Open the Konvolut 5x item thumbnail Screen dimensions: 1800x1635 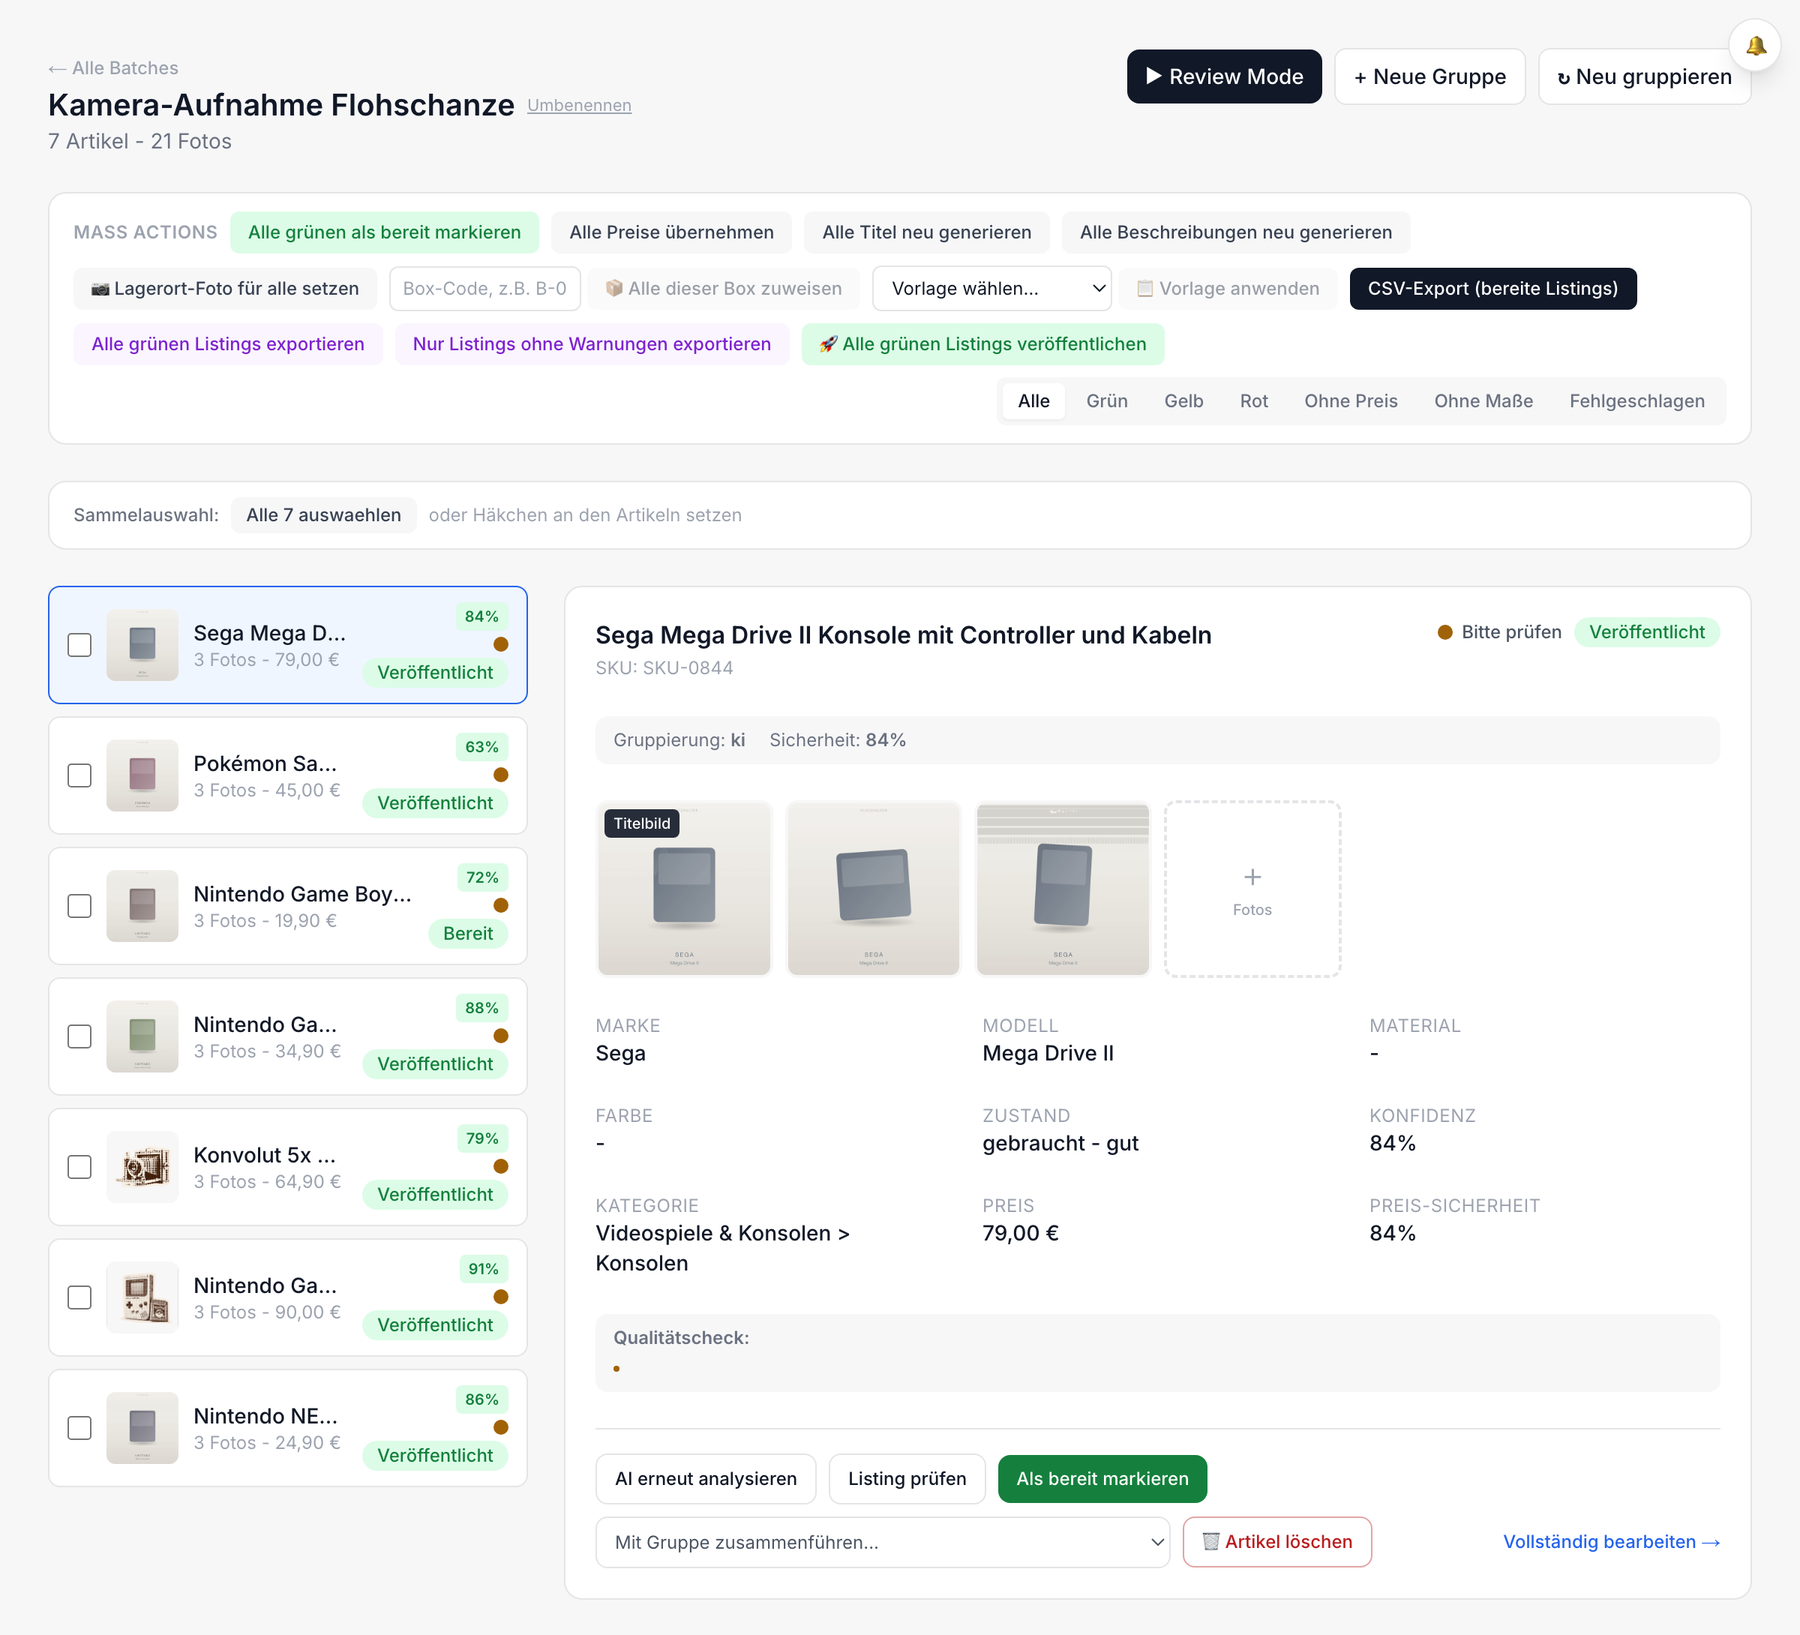tap(142, 1167)
